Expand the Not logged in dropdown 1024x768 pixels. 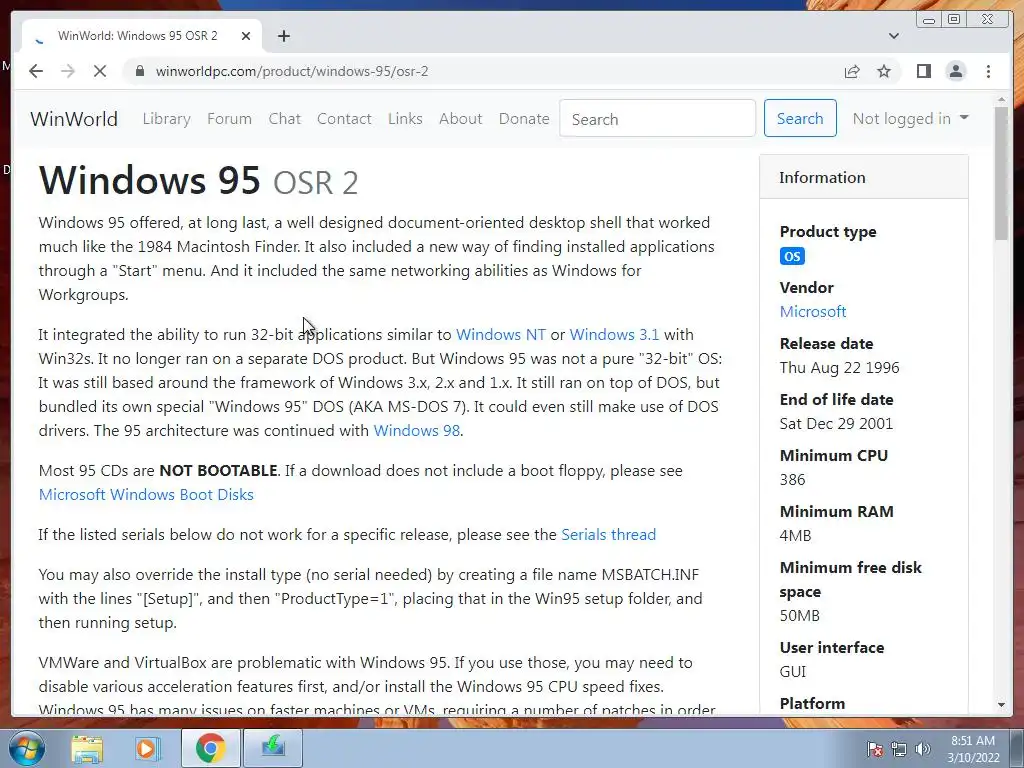click(x=910, y=119)
